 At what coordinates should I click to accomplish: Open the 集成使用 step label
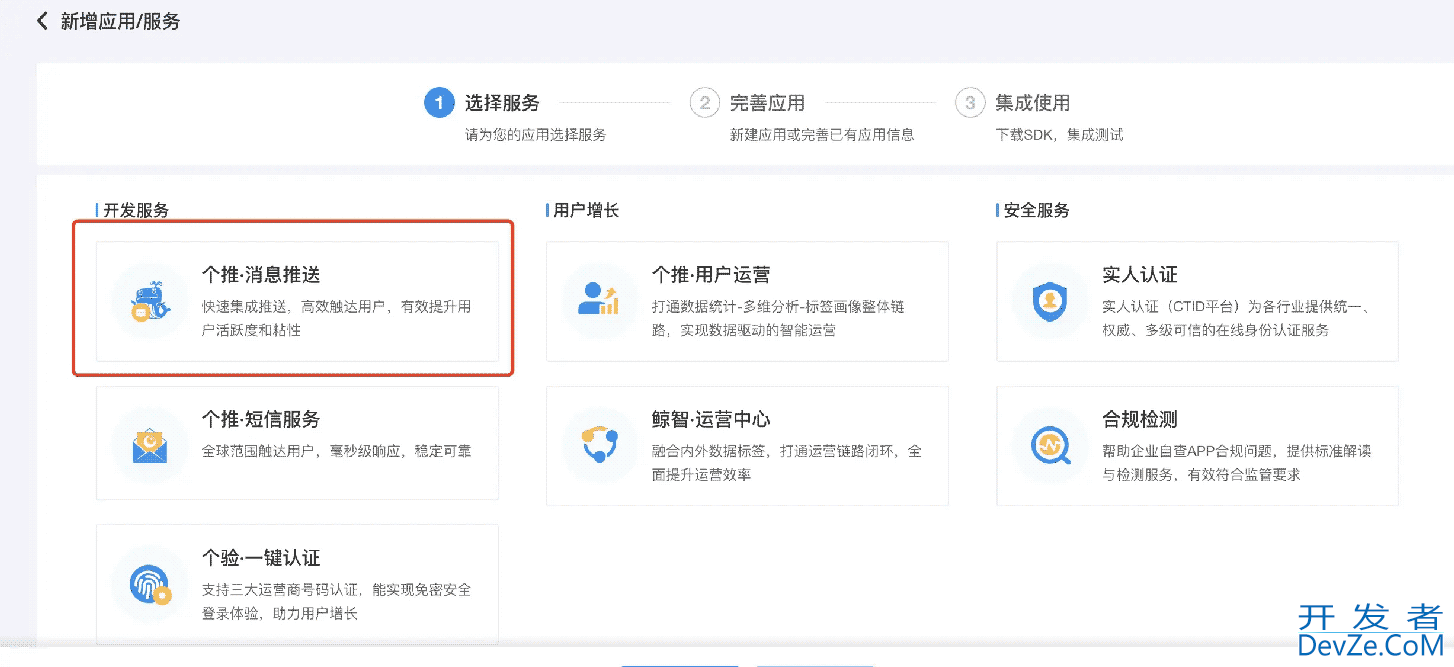[1032, 102]
